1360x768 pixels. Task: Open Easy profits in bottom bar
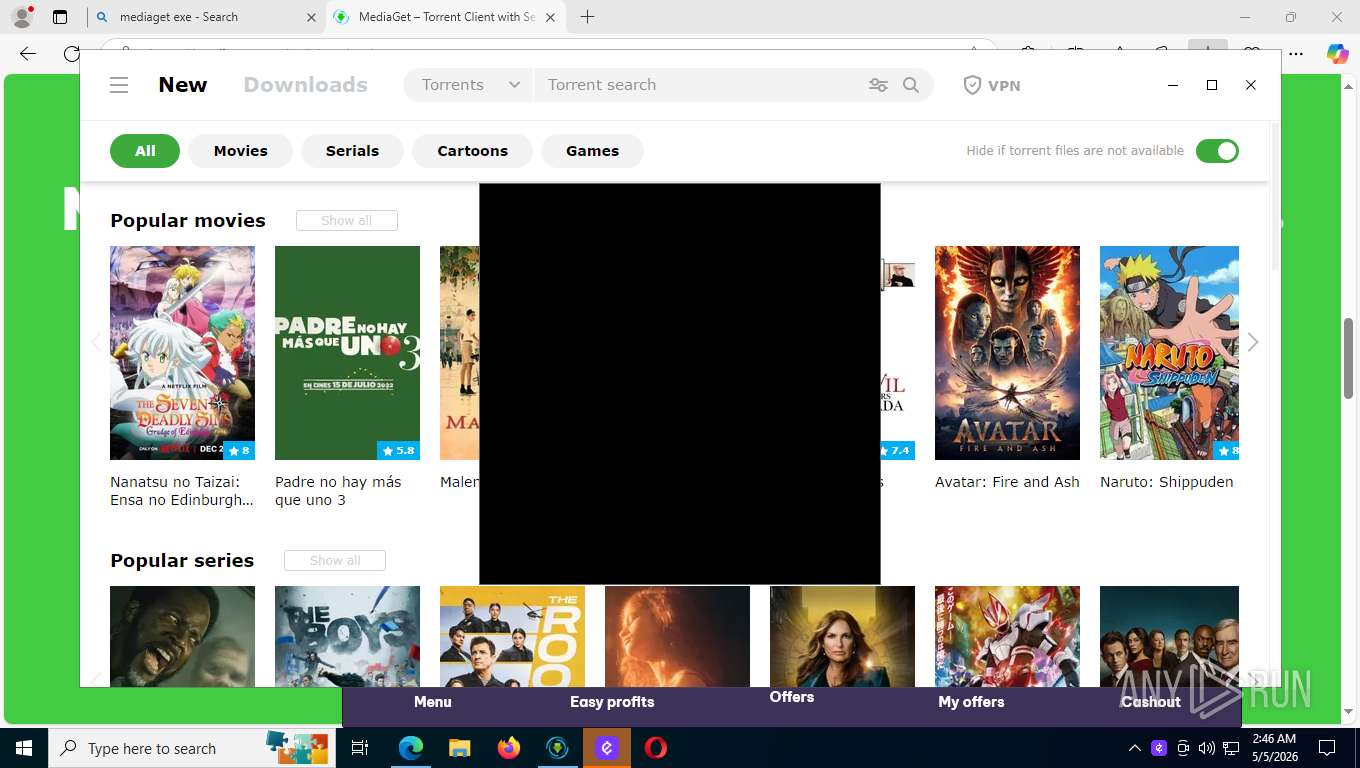click(612, 702)
